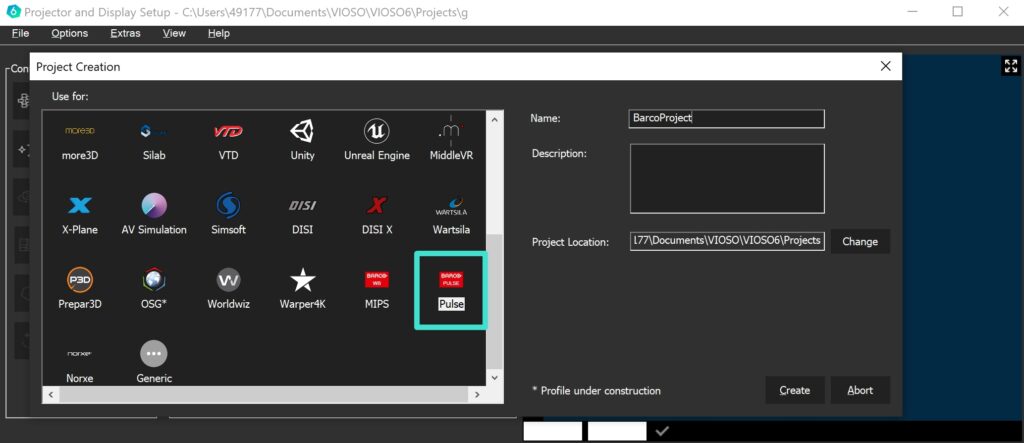This screenshot has width=1024, height=443.
Task: Select the Warper4K star icon
Action: [x=302, y=280]
